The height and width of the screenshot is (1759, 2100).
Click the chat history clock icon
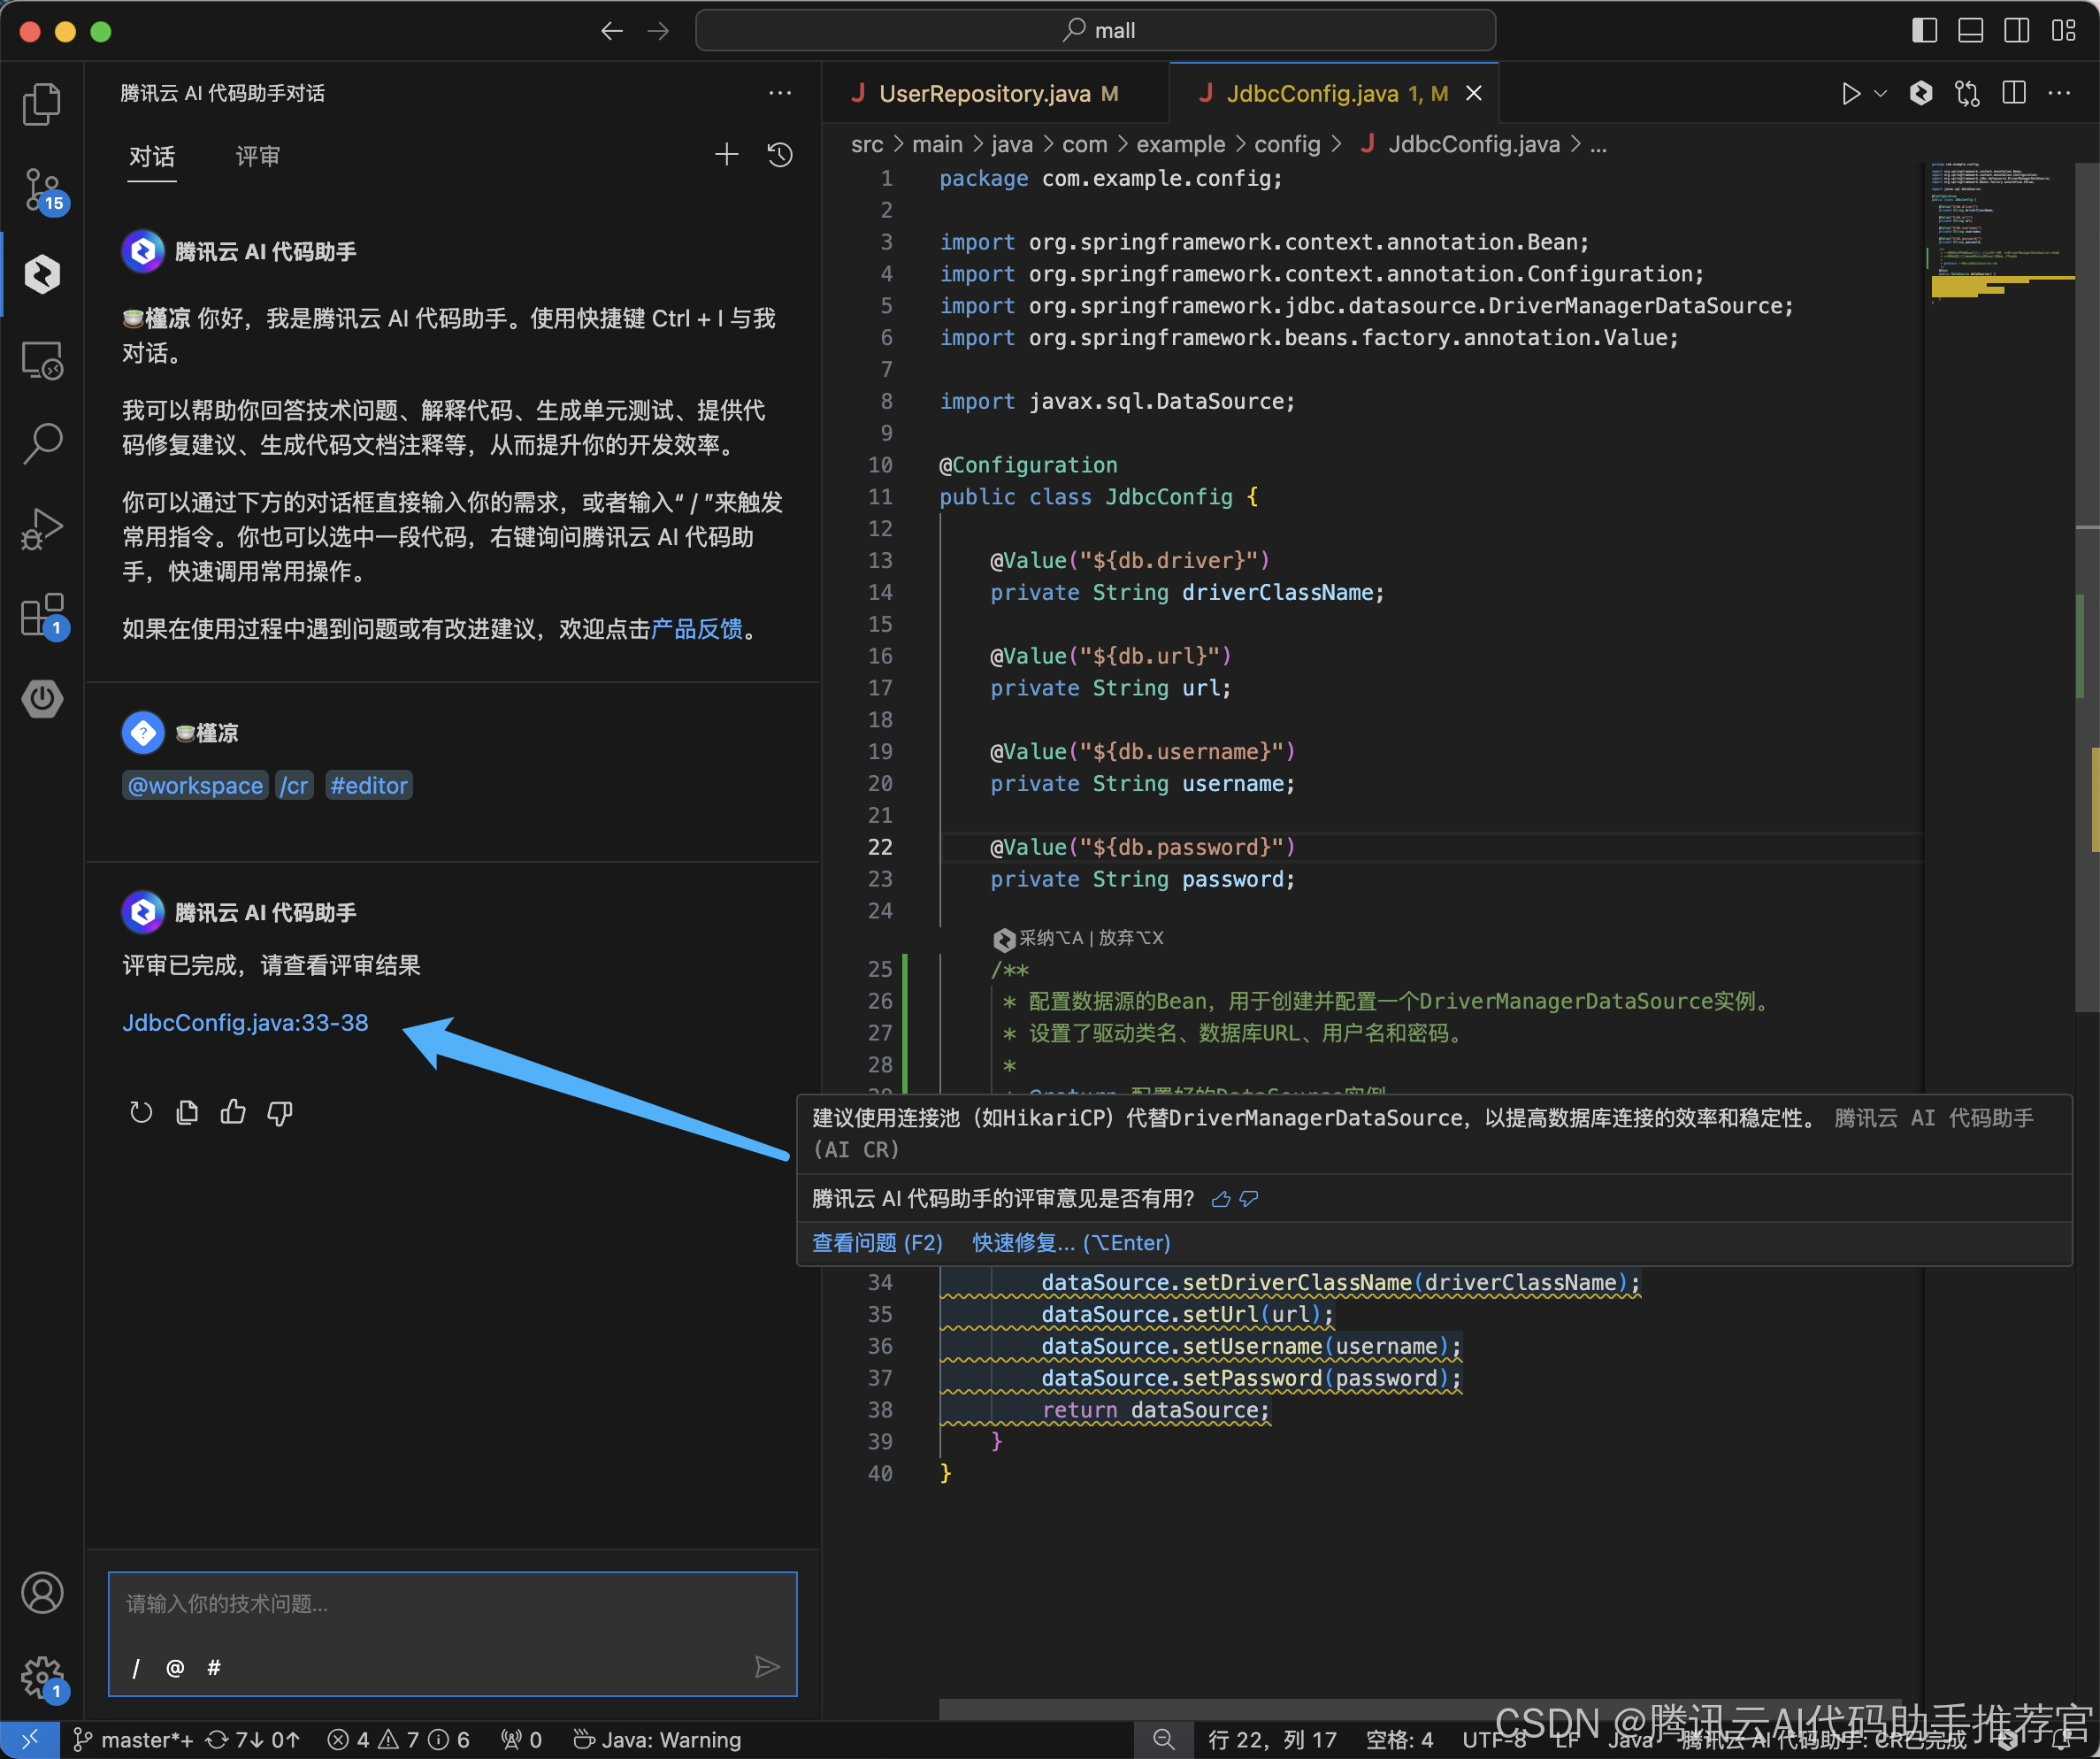pos(780,155)
